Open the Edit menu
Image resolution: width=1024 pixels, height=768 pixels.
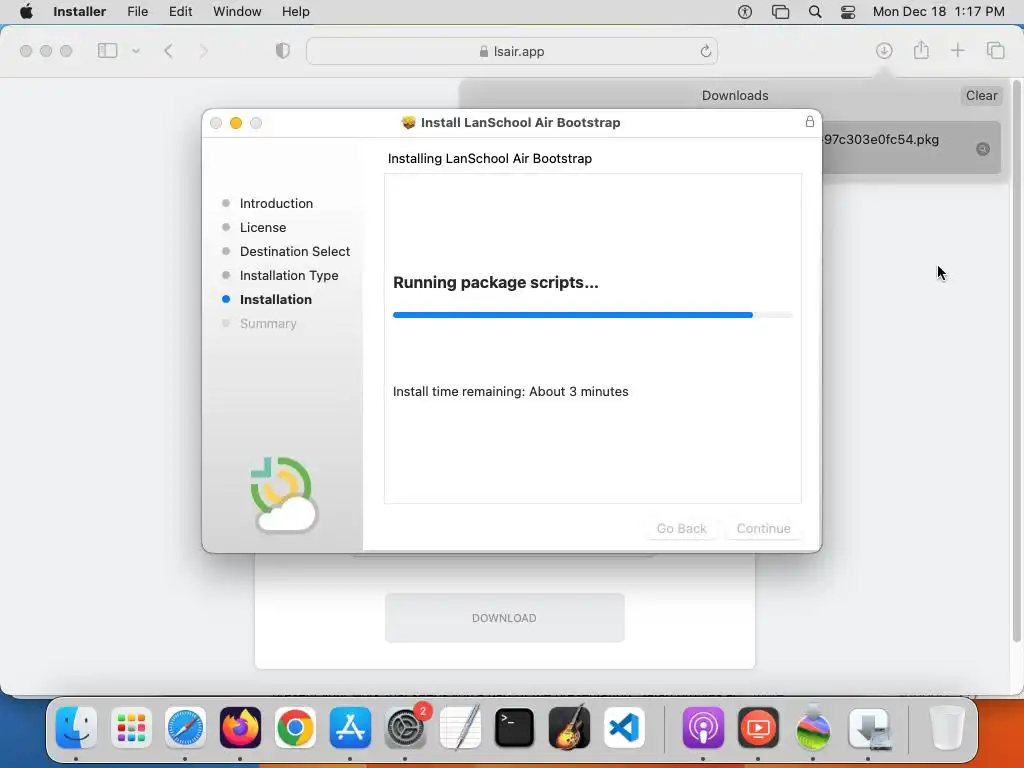[x=180, y=12]
